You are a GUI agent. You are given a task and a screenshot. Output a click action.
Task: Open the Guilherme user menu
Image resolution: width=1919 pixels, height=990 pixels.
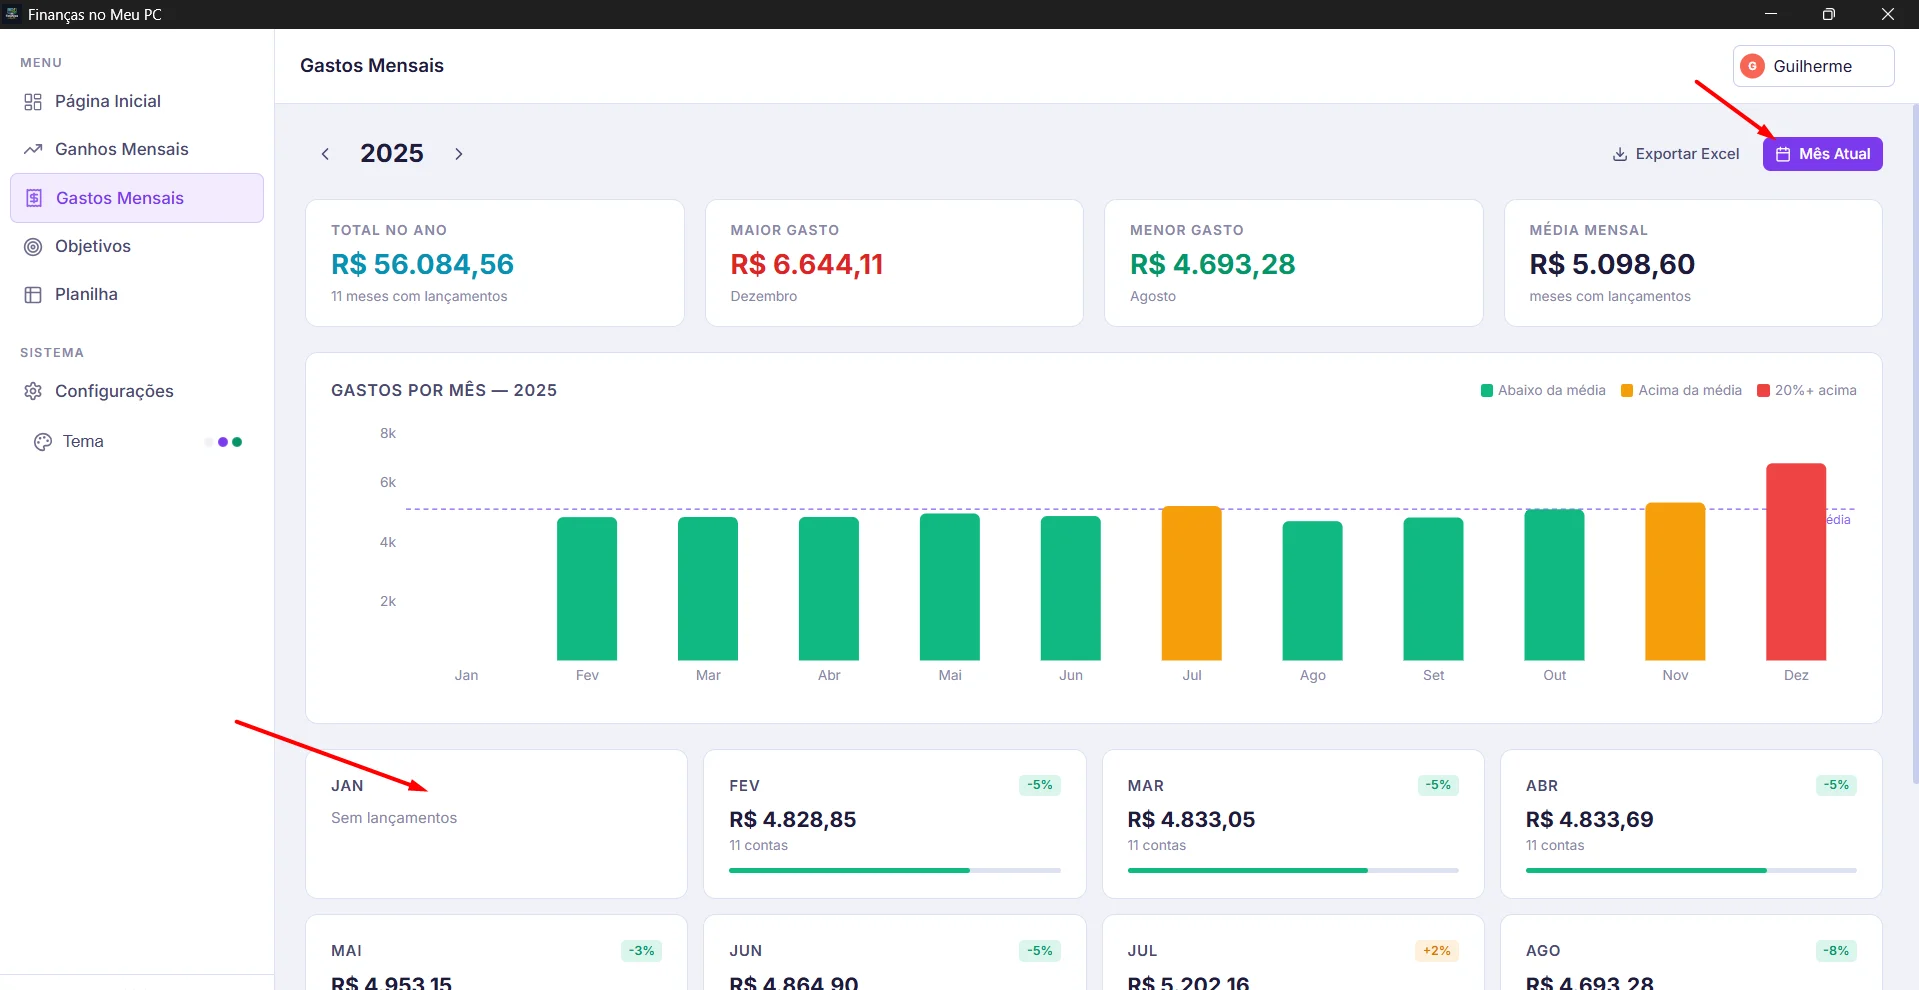(1812, 66)
